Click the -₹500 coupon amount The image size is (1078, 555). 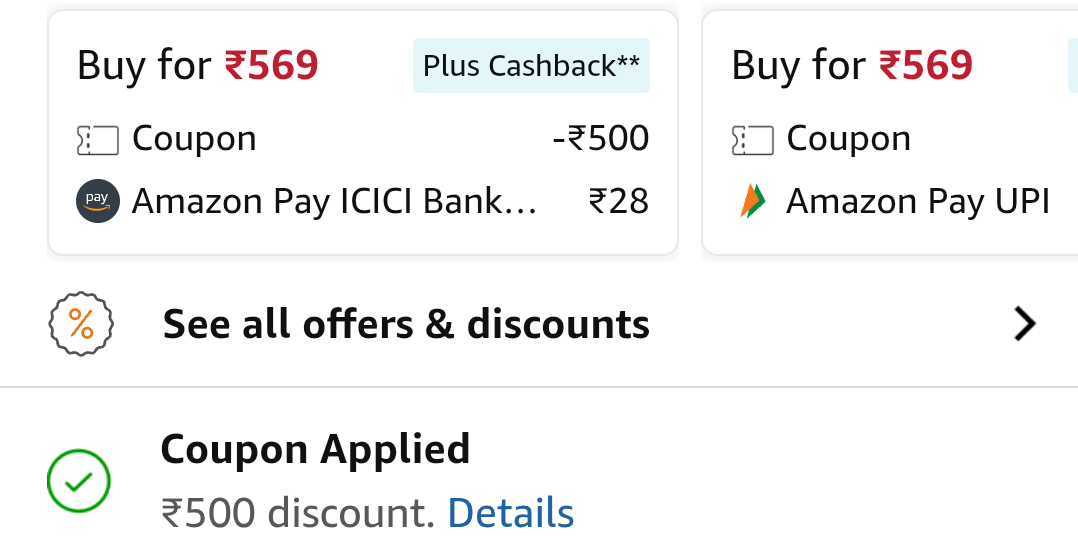coord(601,138)
